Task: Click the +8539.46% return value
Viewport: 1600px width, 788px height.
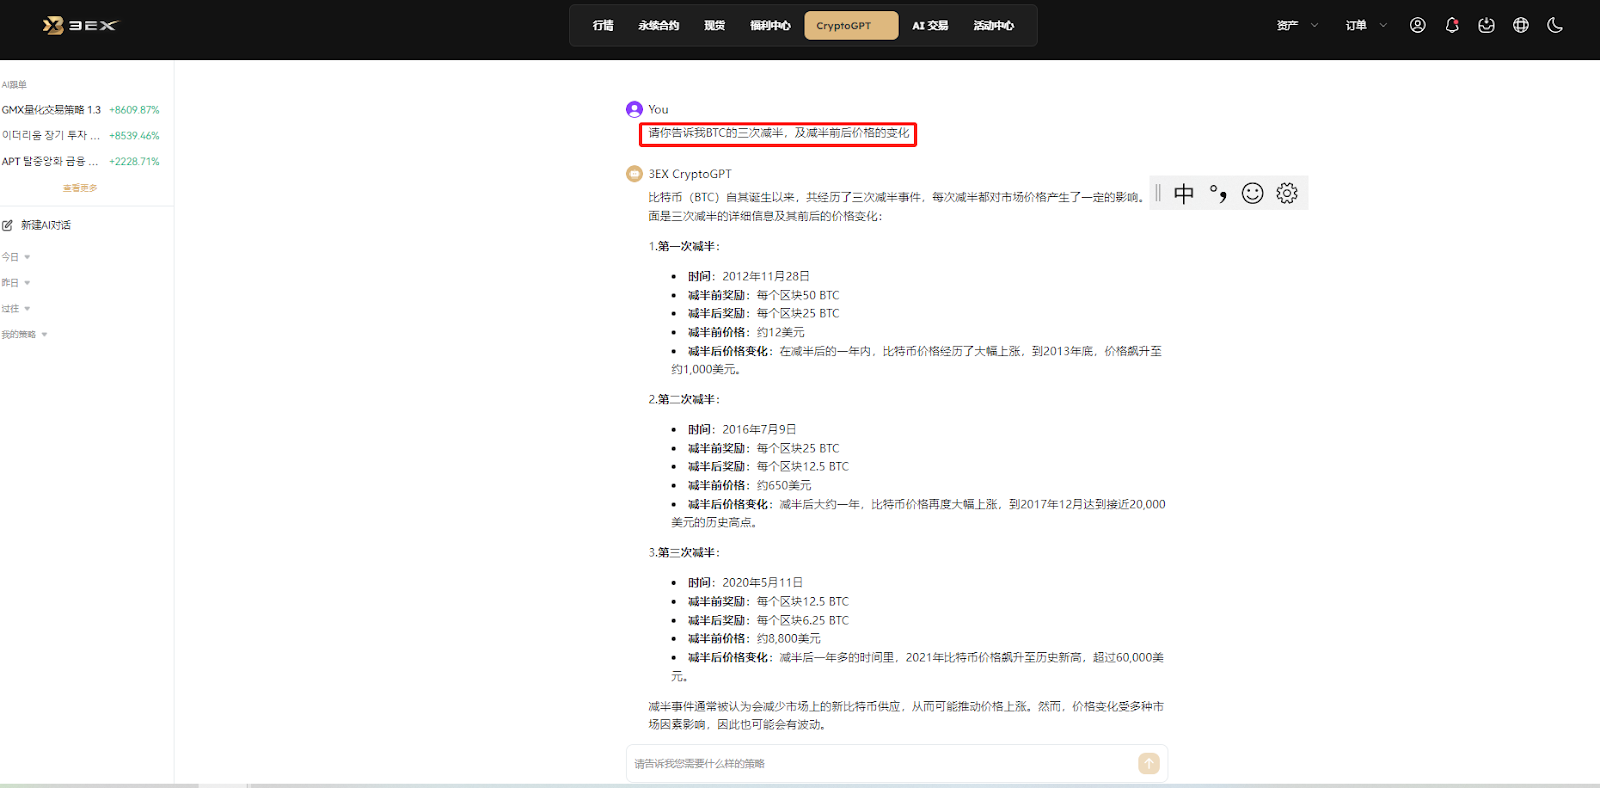Action: [134, 135]
